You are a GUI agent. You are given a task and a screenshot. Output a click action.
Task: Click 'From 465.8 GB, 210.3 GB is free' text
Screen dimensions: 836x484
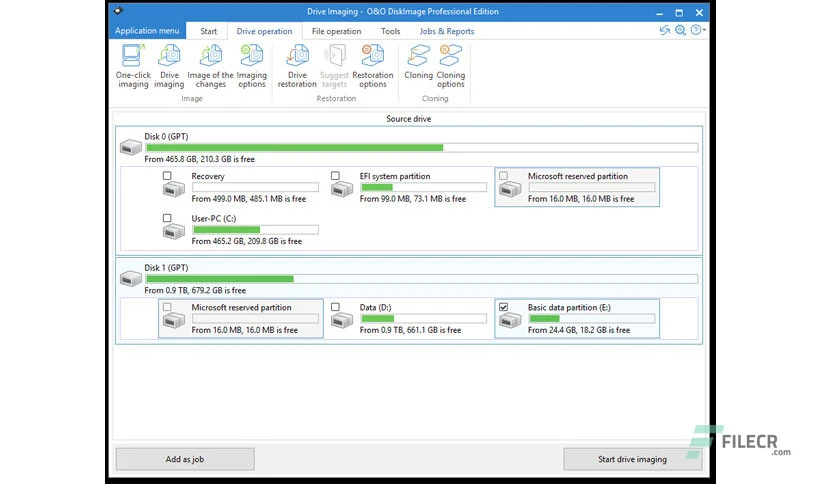(x=199, y=159)
